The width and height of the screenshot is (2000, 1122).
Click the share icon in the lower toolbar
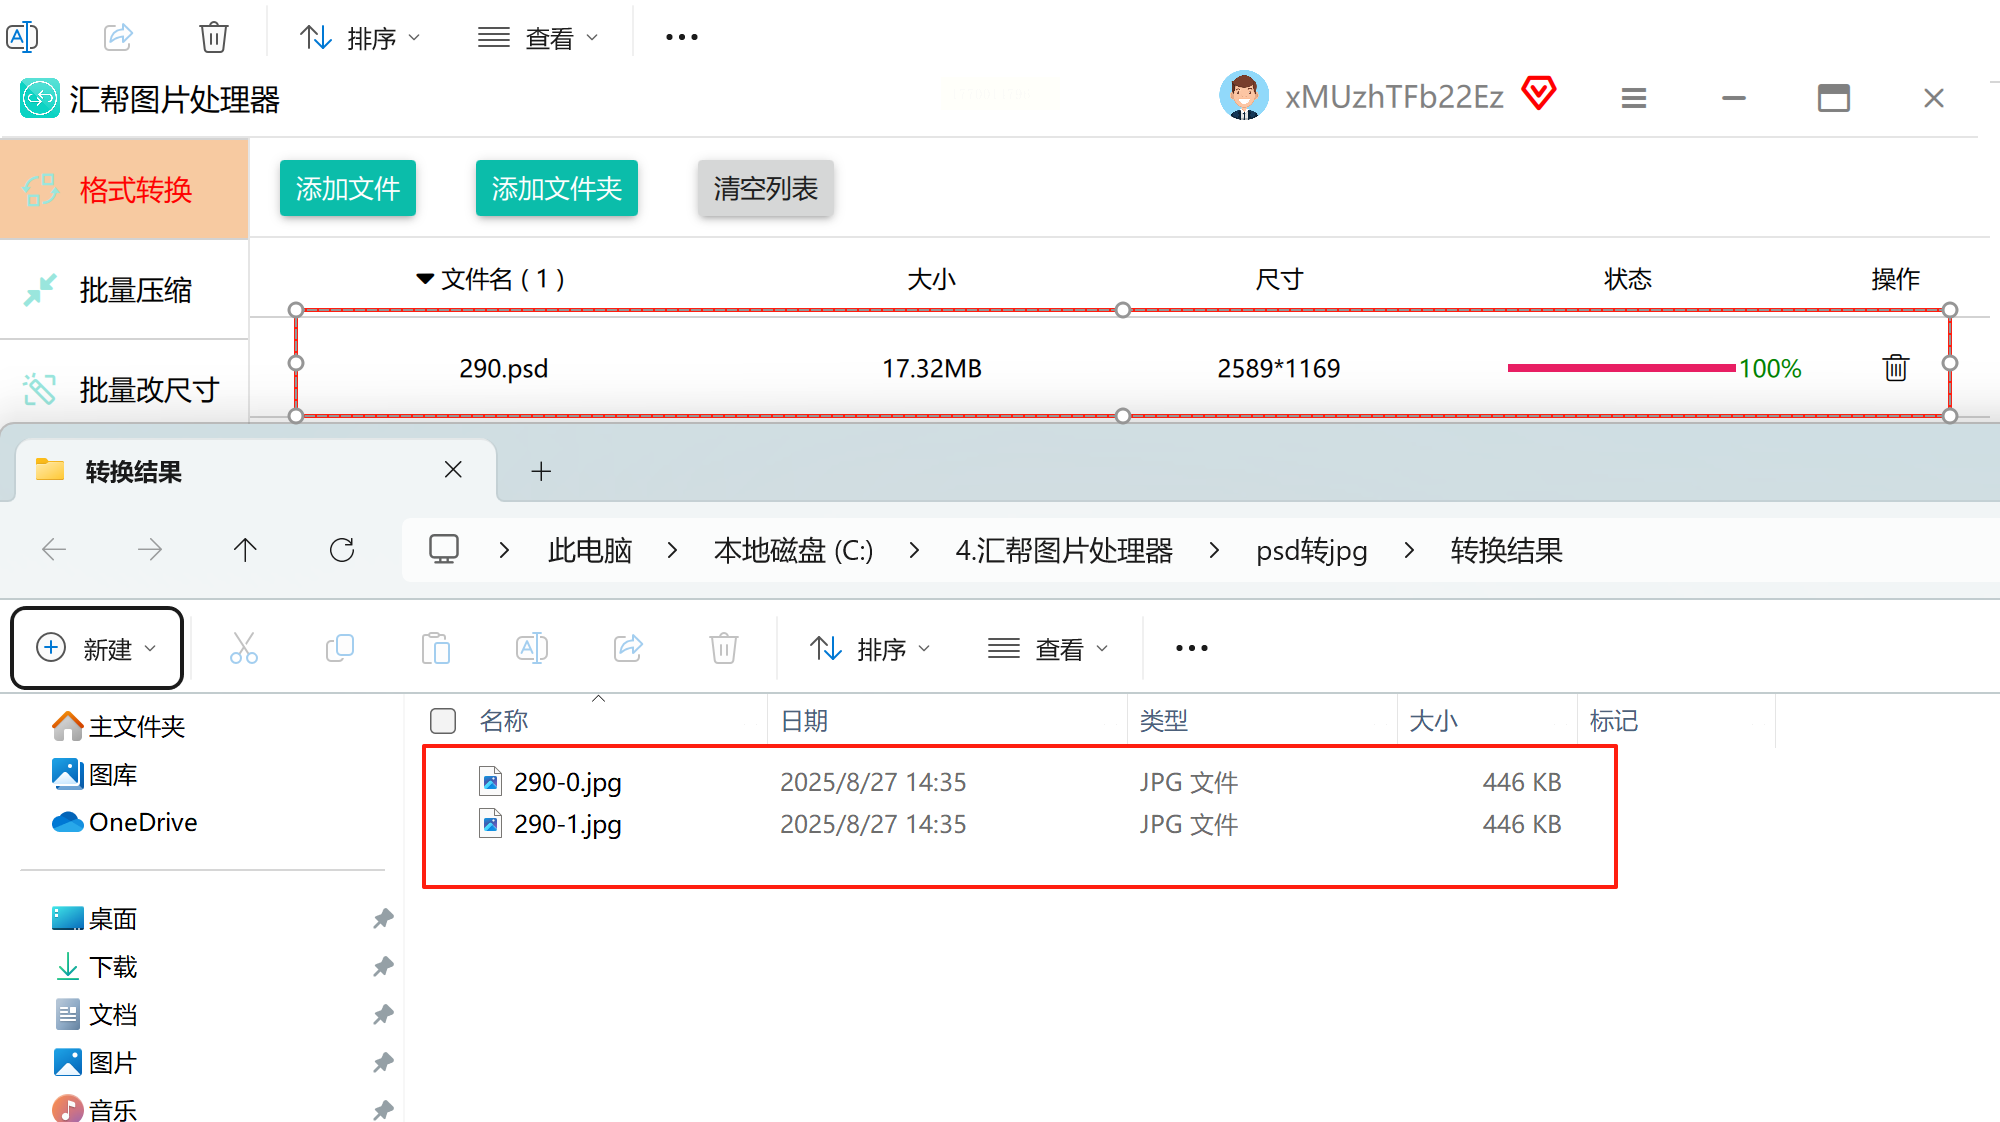pos(628,649)
